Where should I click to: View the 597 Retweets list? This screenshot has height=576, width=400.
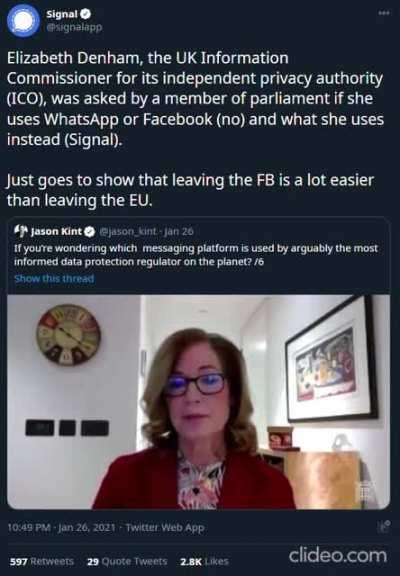tap(42, 562)
